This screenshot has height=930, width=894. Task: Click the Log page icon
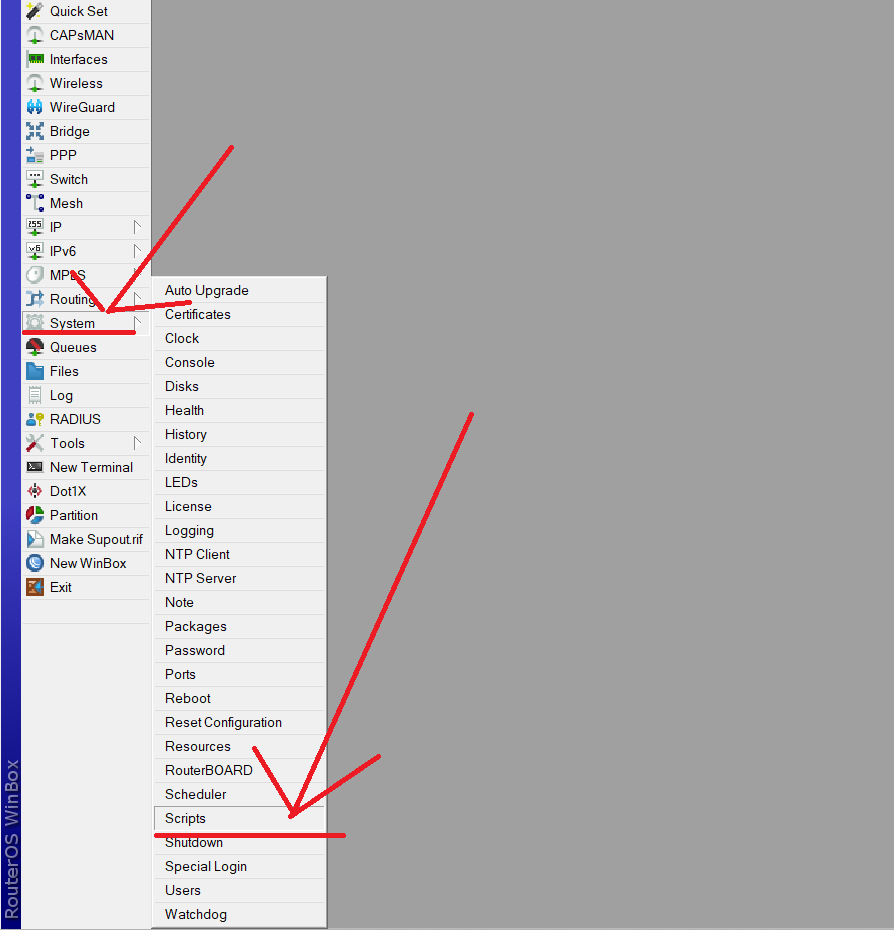35,396
